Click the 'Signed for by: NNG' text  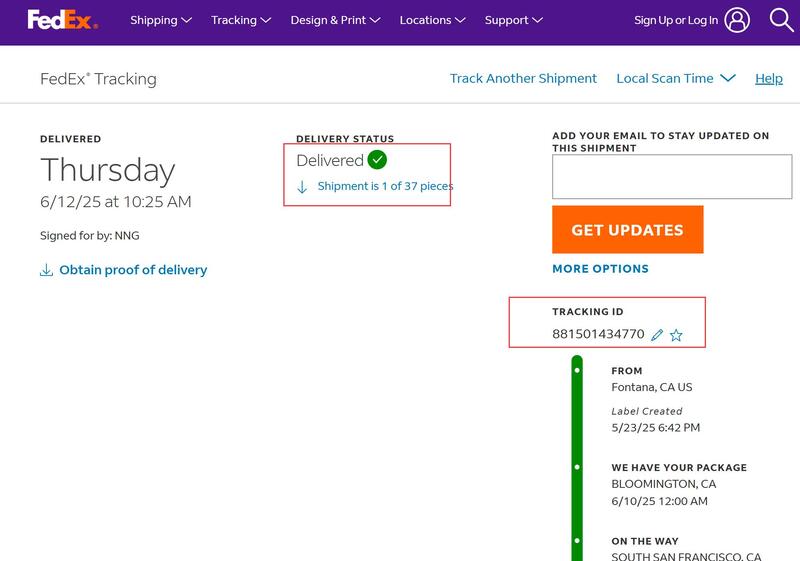tap(90, 236)
